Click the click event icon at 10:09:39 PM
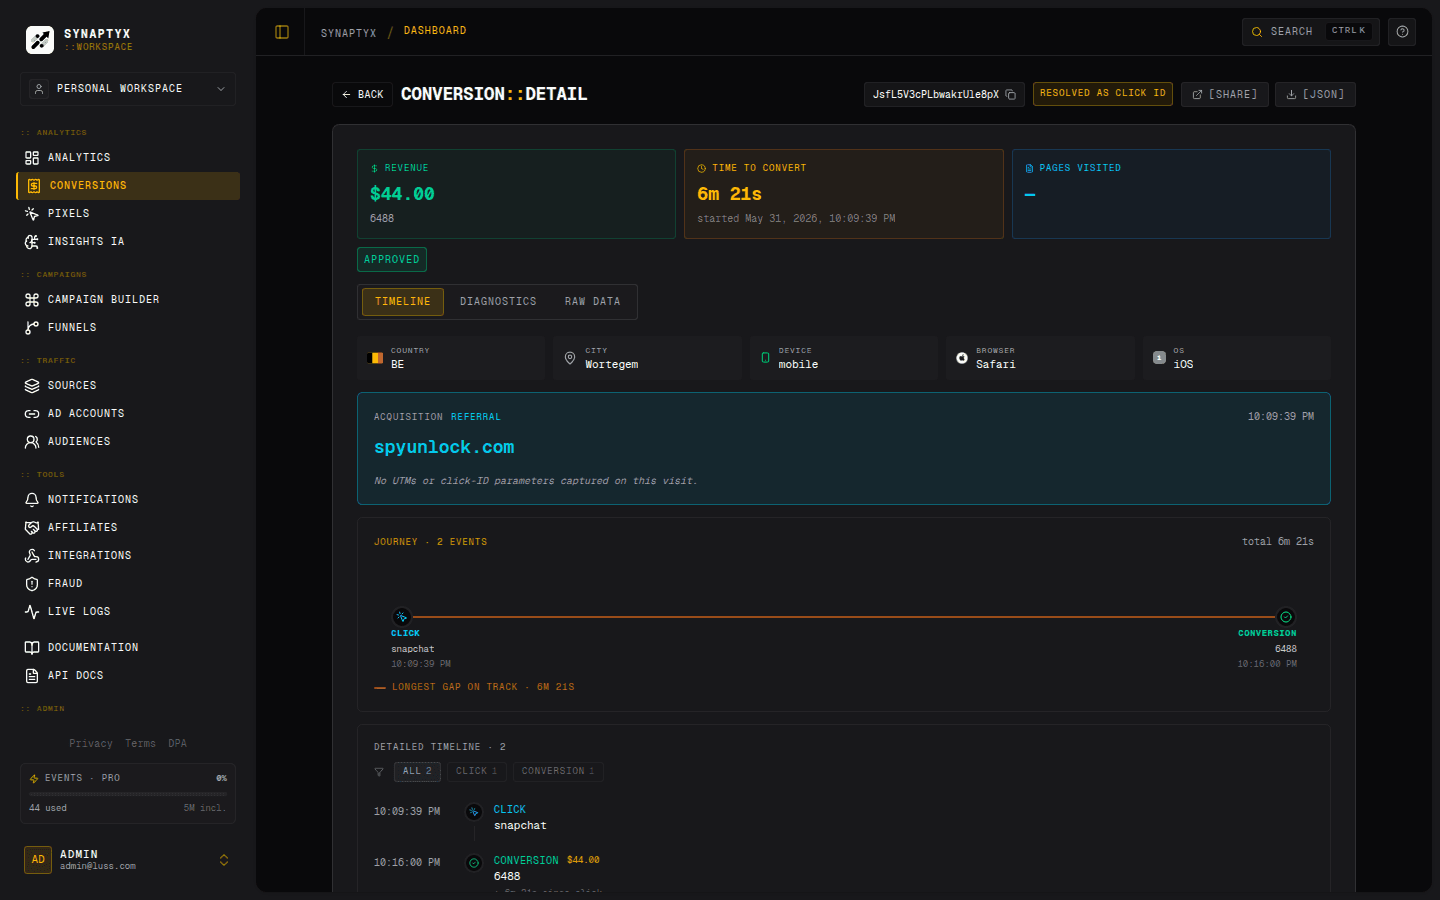Image resolution: width=1440 pixels, height=900 pixels. click(x=474, y=812)
